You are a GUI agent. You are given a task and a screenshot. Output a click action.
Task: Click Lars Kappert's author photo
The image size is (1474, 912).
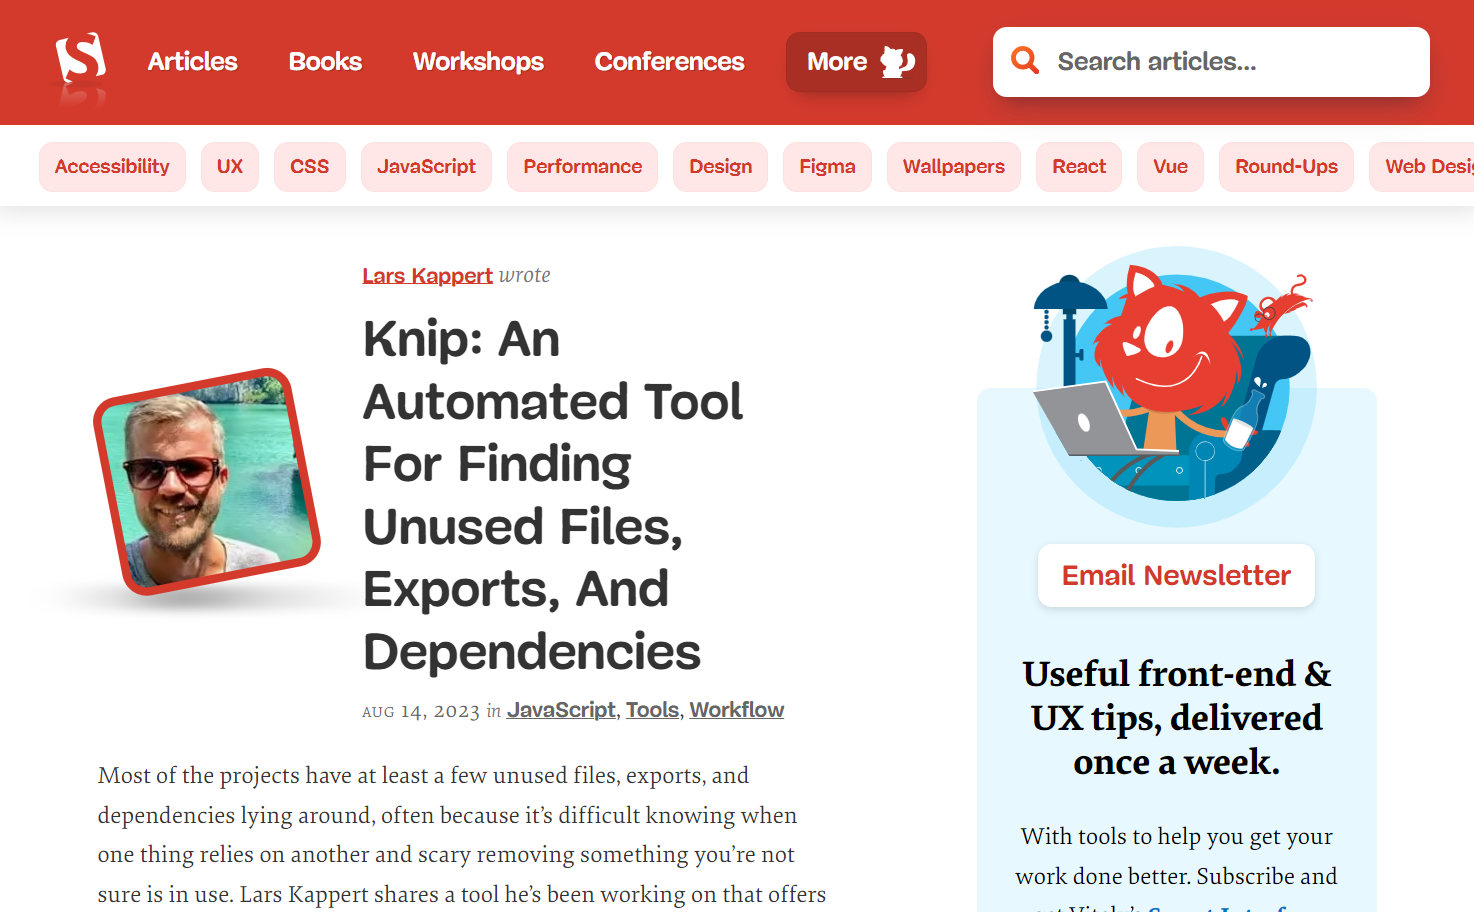(x=207, y=482)
